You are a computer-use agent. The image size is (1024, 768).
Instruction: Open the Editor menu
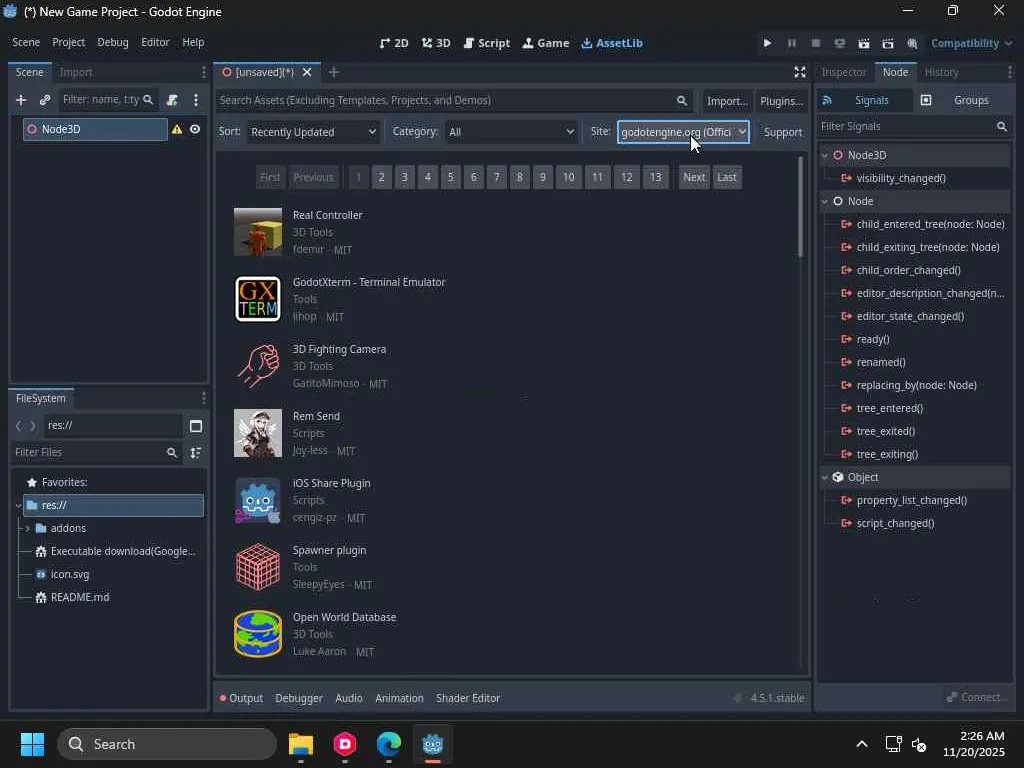(x=155, y=42)
